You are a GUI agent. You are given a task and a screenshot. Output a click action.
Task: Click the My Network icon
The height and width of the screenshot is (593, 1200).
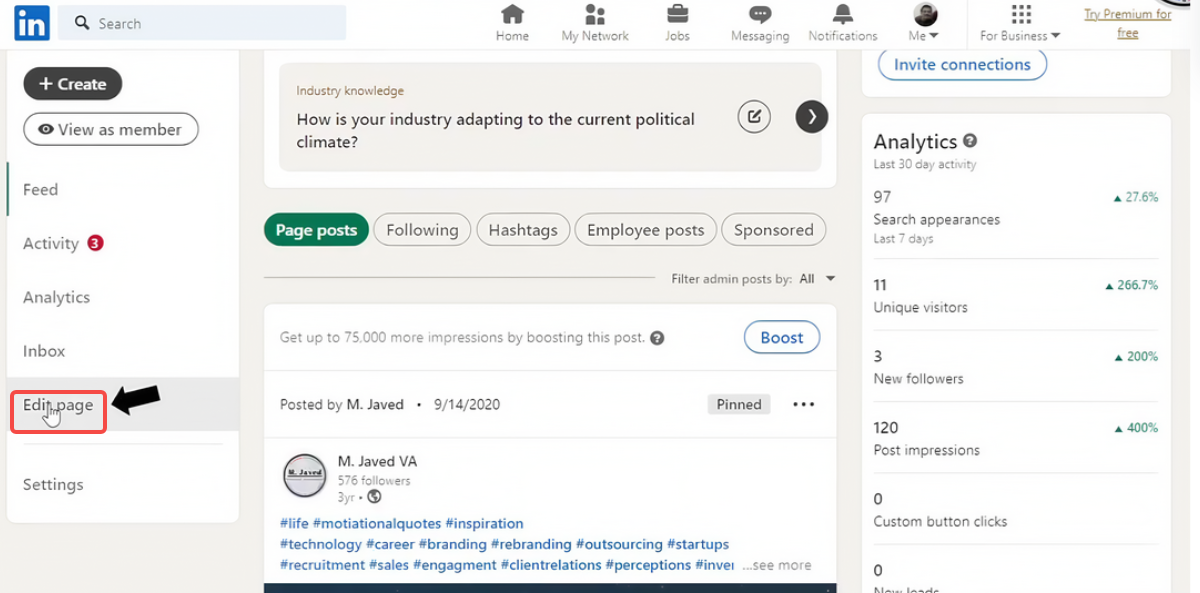click(594, 20)
